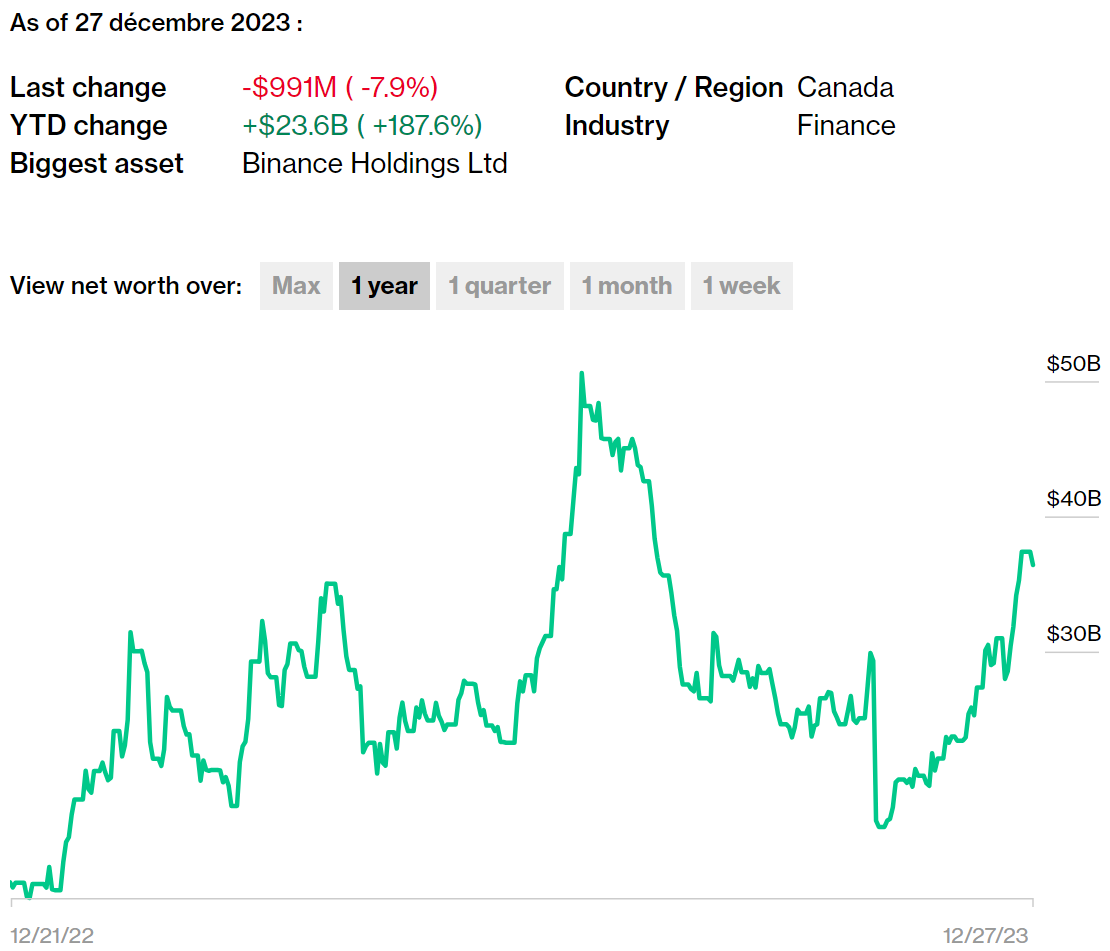
Task: Click the 12/27/23 end date label
Action: point(988,934)
